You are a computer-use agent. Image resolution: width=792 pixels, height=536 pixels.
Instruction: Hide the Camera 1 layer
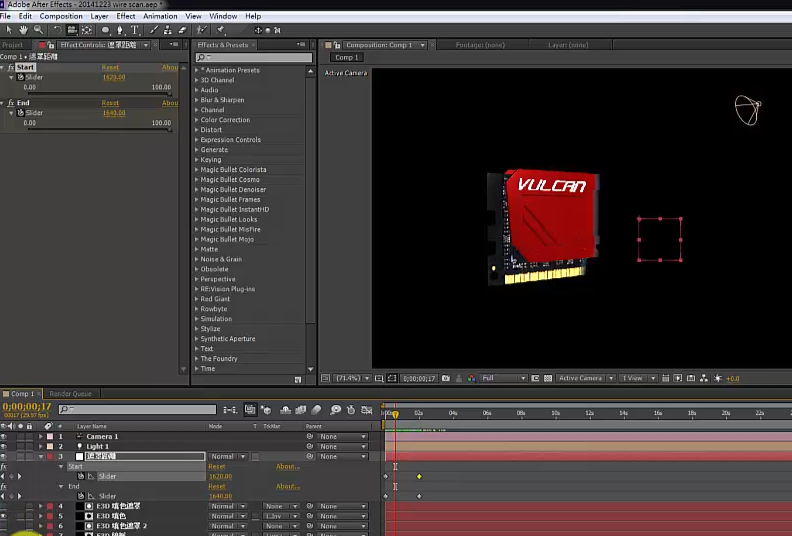tap(4, 436)
